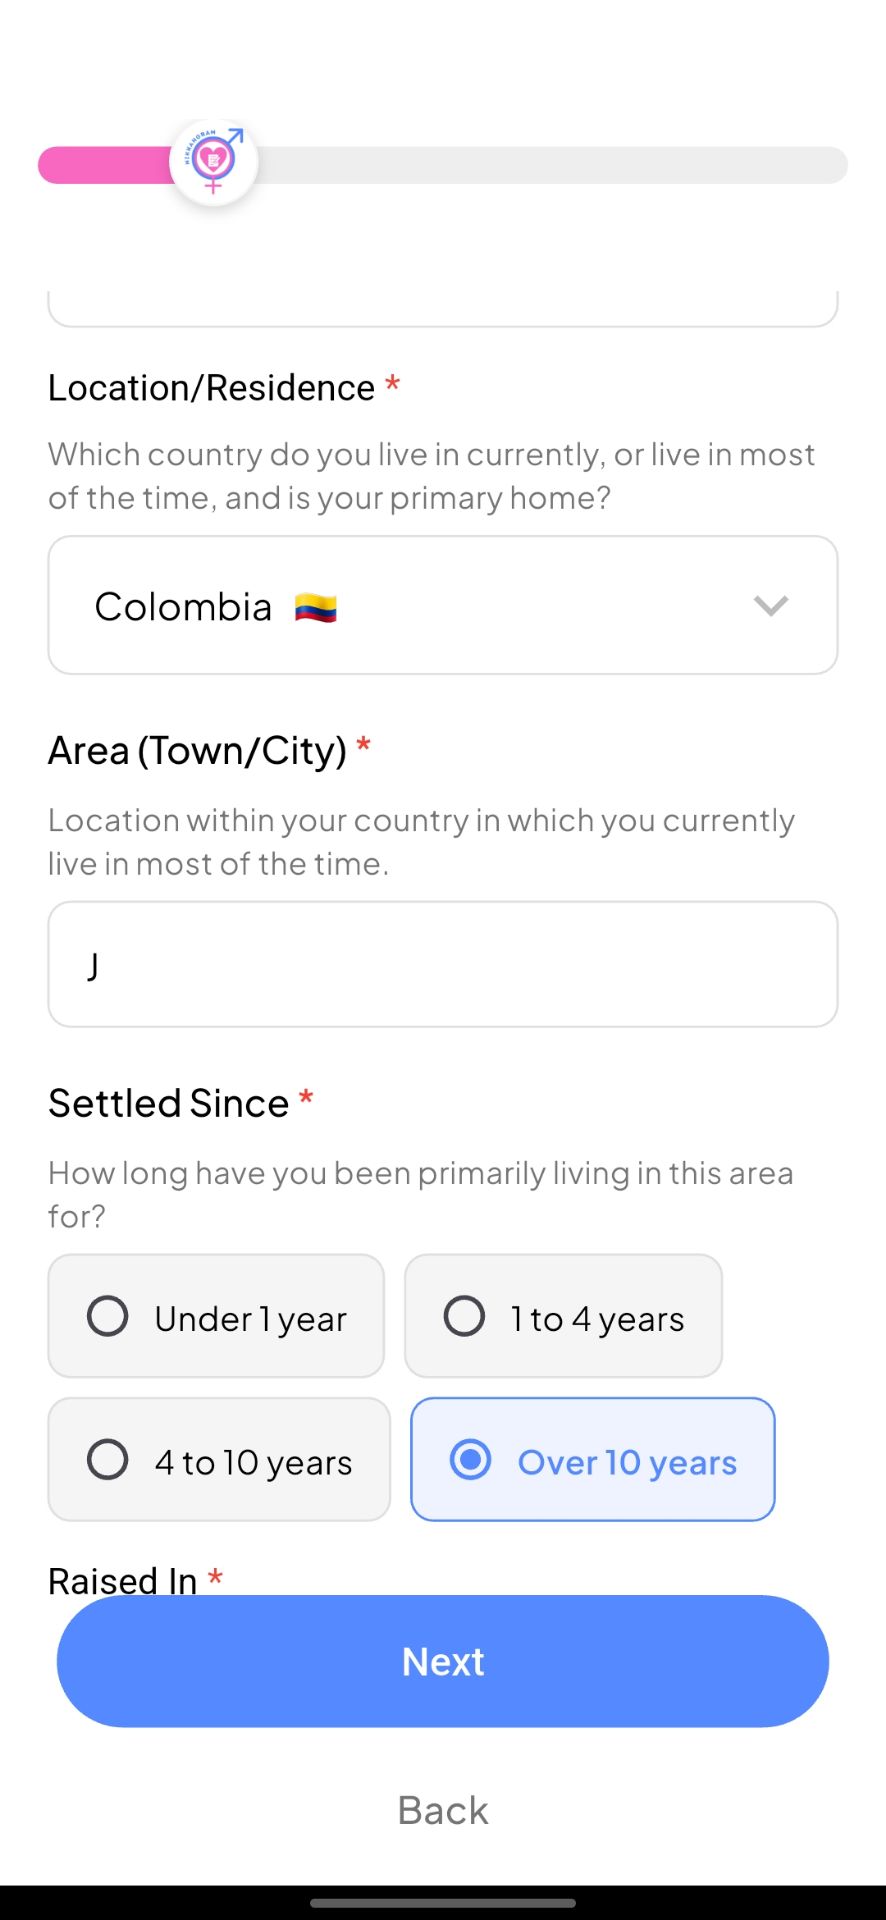Tap the heart gender logo on progress bar

[x=213, y=162]
